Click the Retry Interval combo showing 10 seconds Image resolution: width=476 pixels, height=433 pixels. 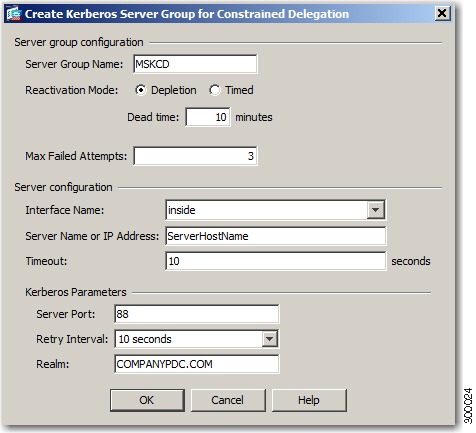(x=197, y=339)
